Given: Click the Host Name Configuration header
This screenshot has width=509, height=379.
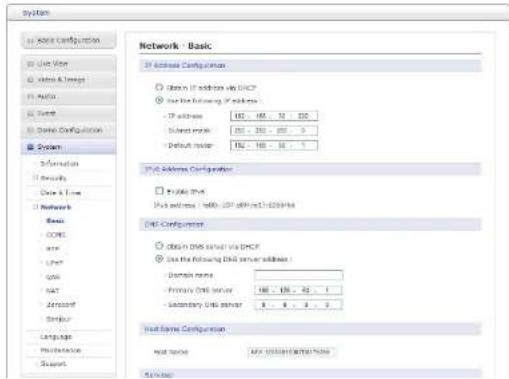Looking at the screenshot, I should tap(310, 329).
